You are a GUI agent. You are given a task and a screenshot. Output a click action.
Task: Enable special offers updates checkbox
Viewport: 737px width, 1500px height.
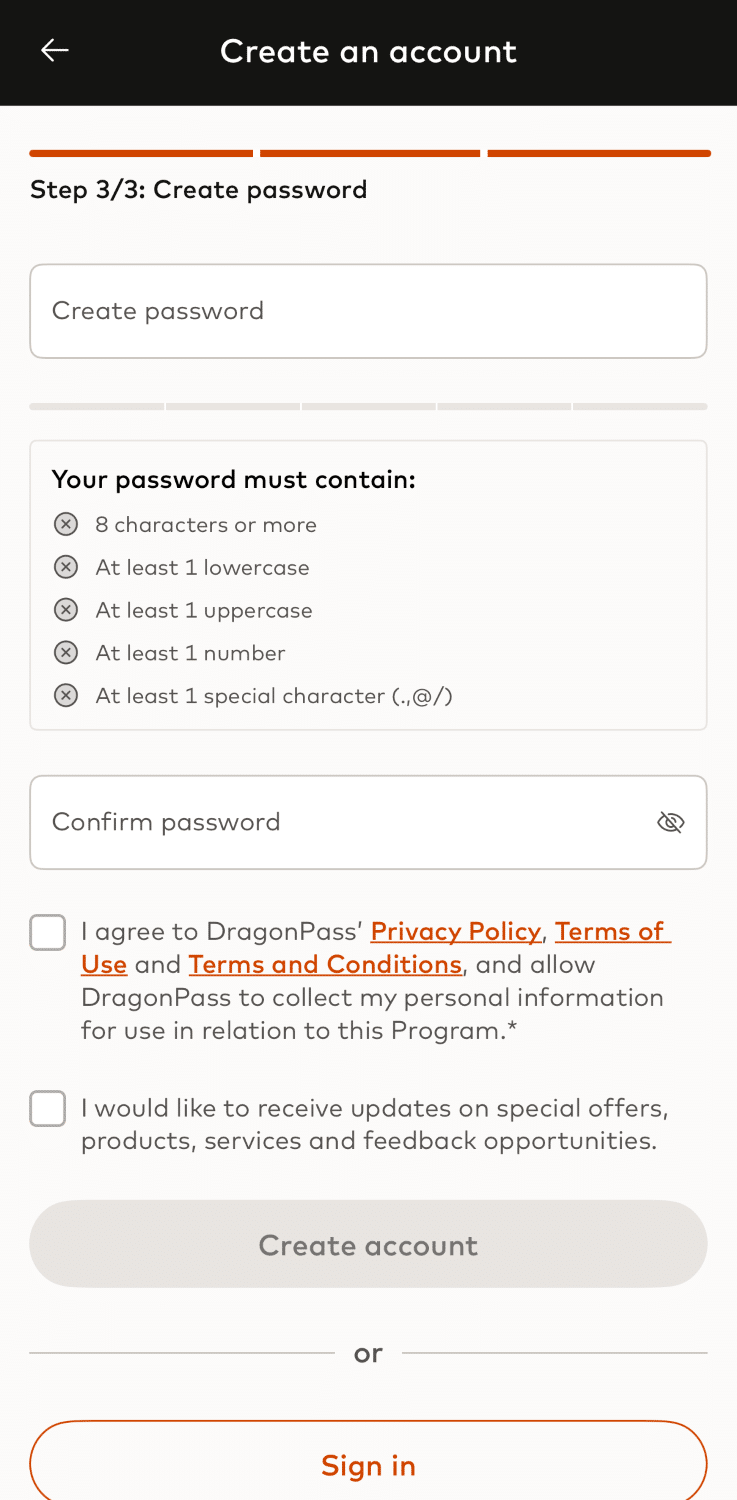click(x=48, y=1109)
